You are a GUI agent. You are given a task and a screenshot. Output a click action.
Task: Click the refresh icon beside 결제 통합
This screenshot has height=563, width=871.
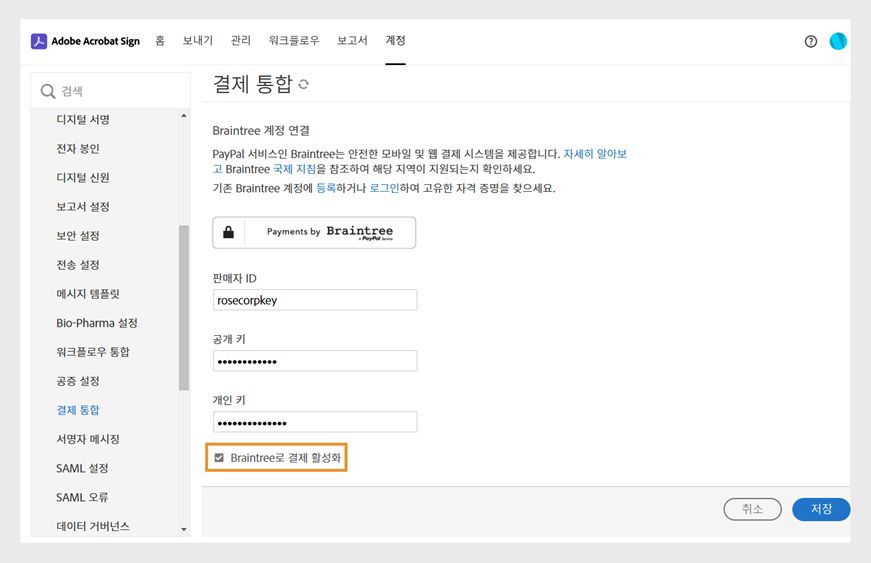point(303,84)
